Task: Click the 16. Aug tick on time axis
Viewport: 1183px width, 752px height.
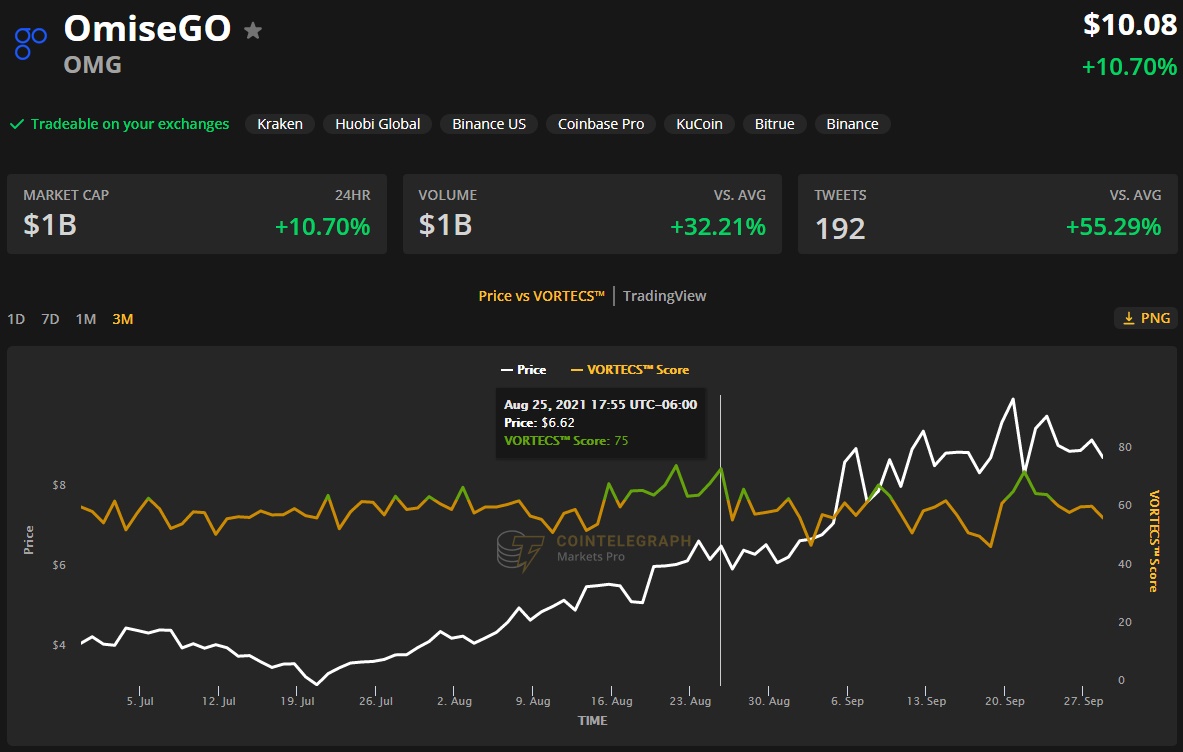Action: (x=612, y=701)
